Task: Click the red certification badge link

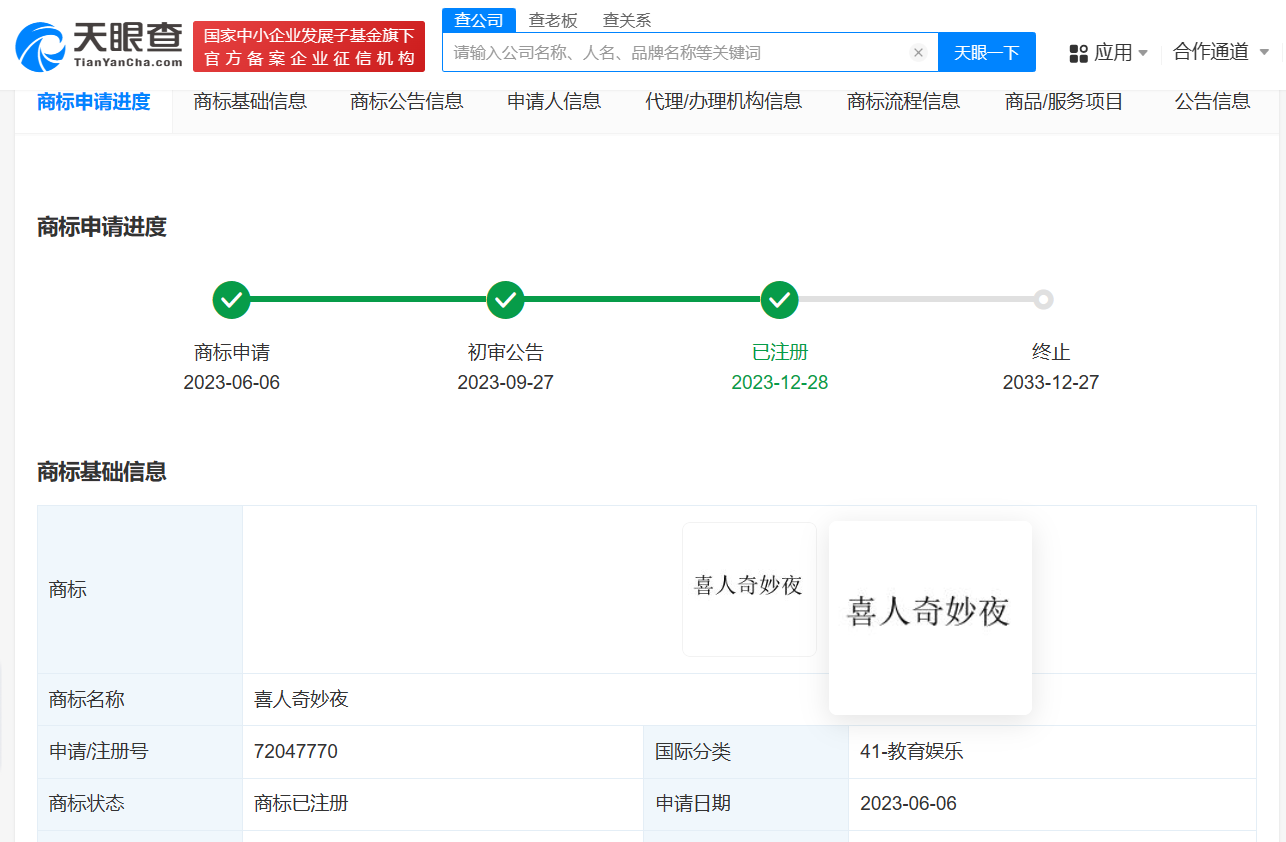Action: 308,45
